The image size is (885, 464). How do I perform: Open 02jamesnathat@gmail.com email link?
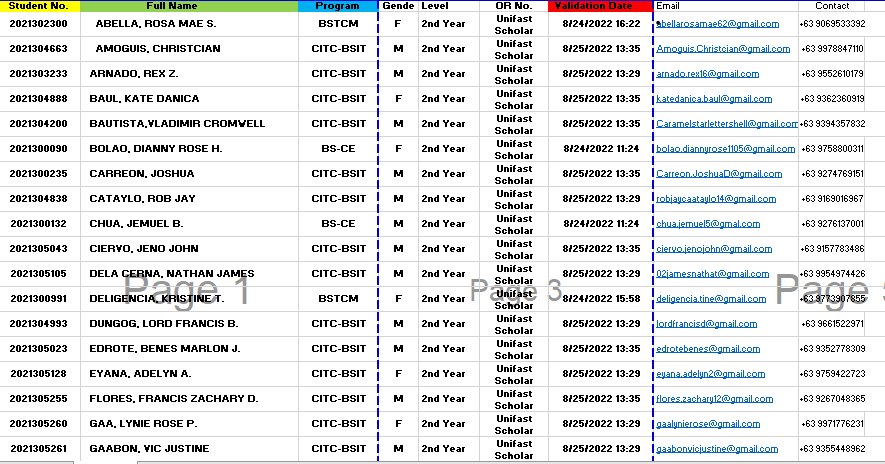pos(712,274)
